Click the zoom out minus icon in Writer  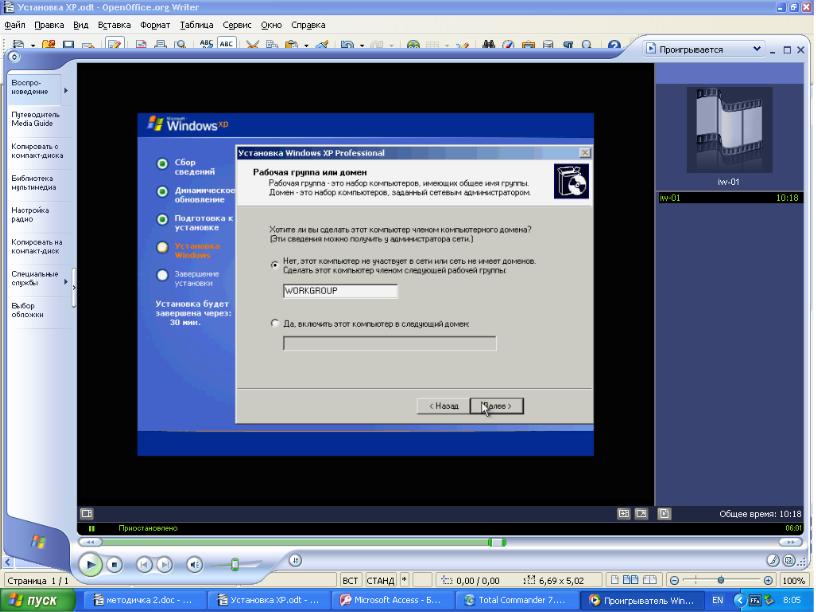pos(674,580)
